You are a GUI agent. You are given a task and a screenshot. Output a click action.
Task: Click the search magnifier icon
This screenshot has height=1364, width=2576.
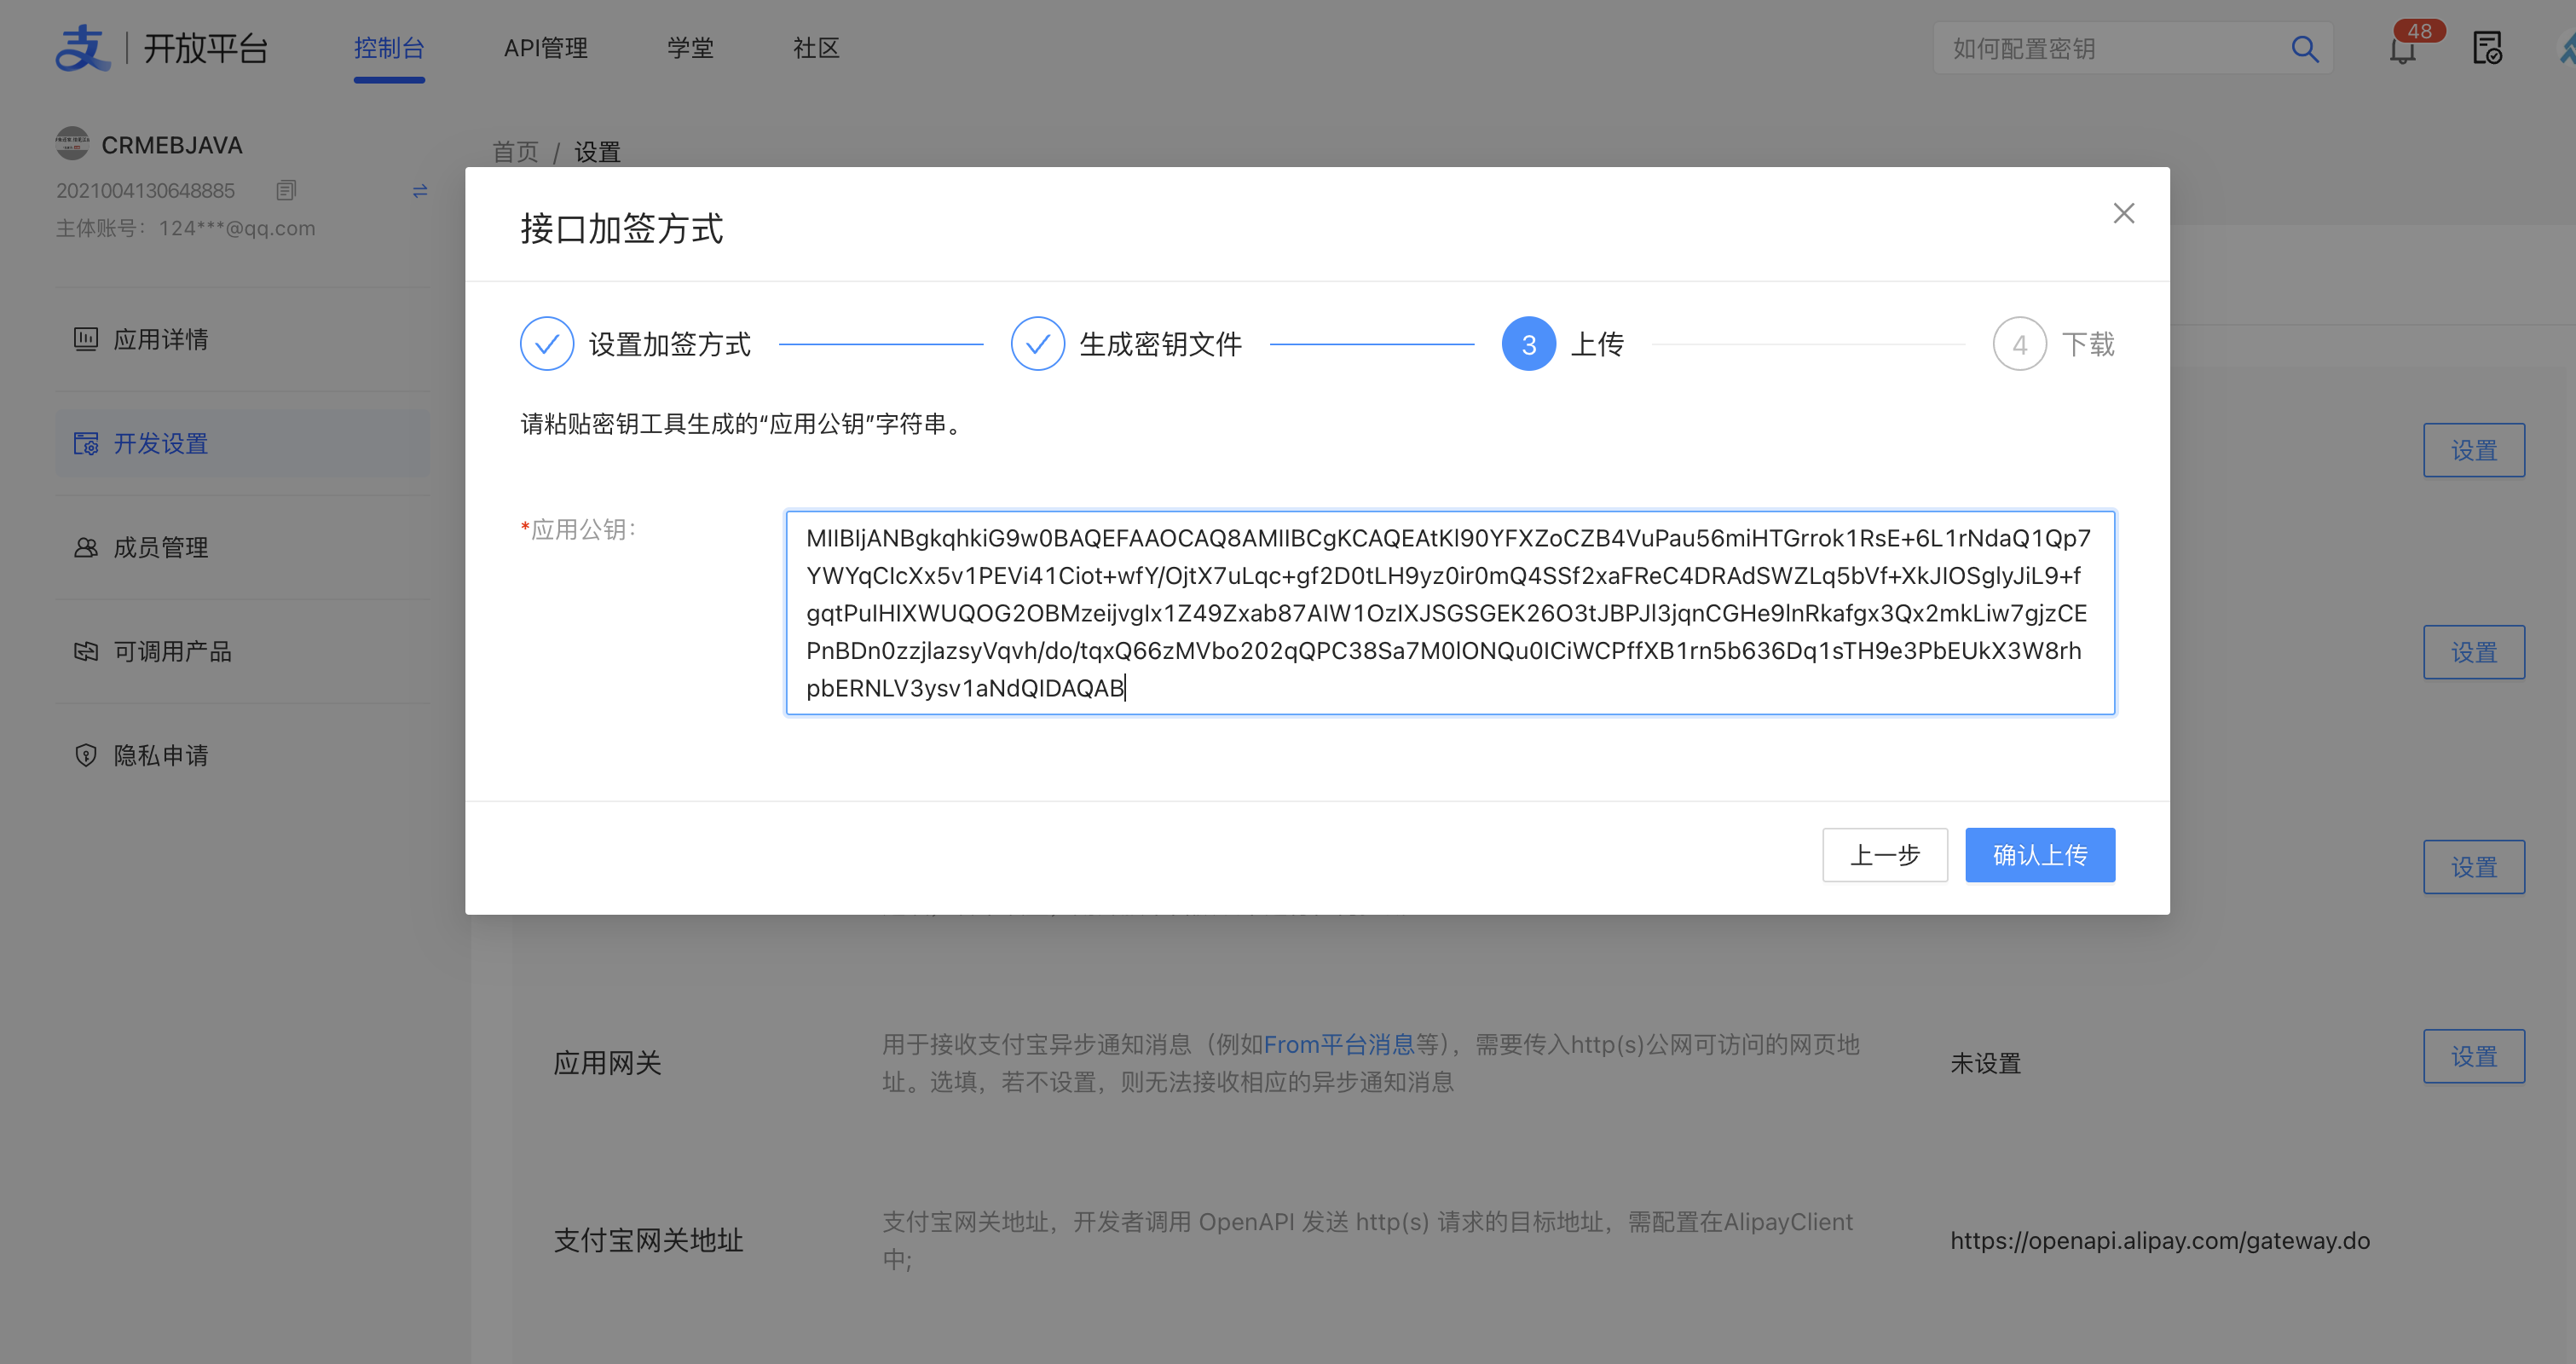click(x=2304, y=49)
